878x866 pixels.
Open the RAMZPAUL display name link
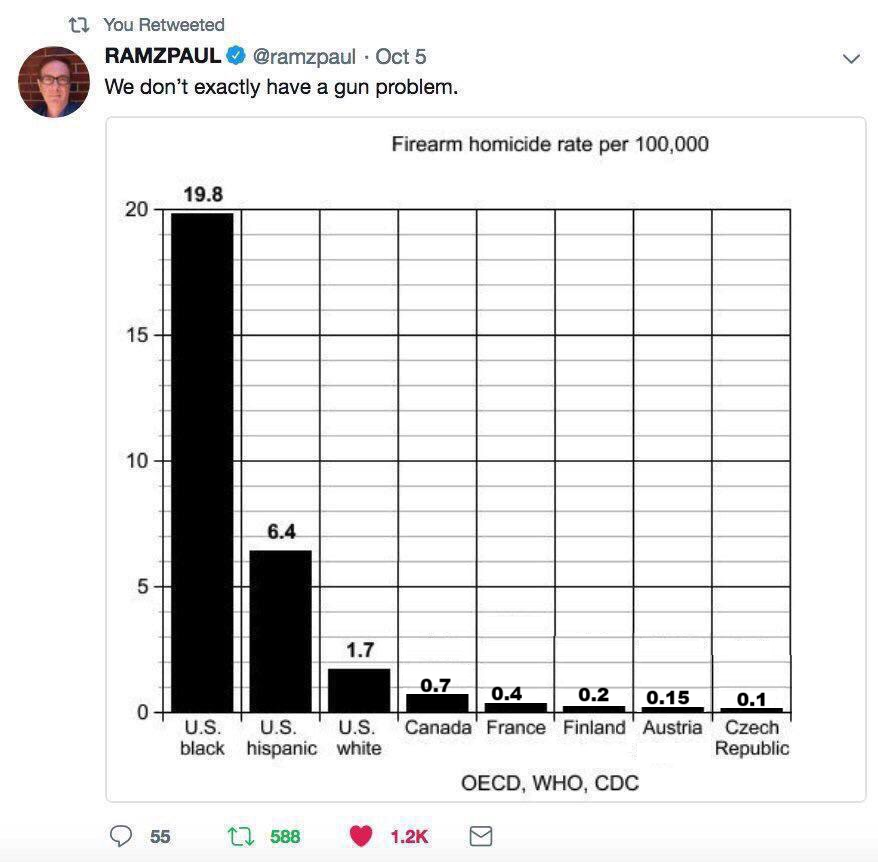point(162,56)
